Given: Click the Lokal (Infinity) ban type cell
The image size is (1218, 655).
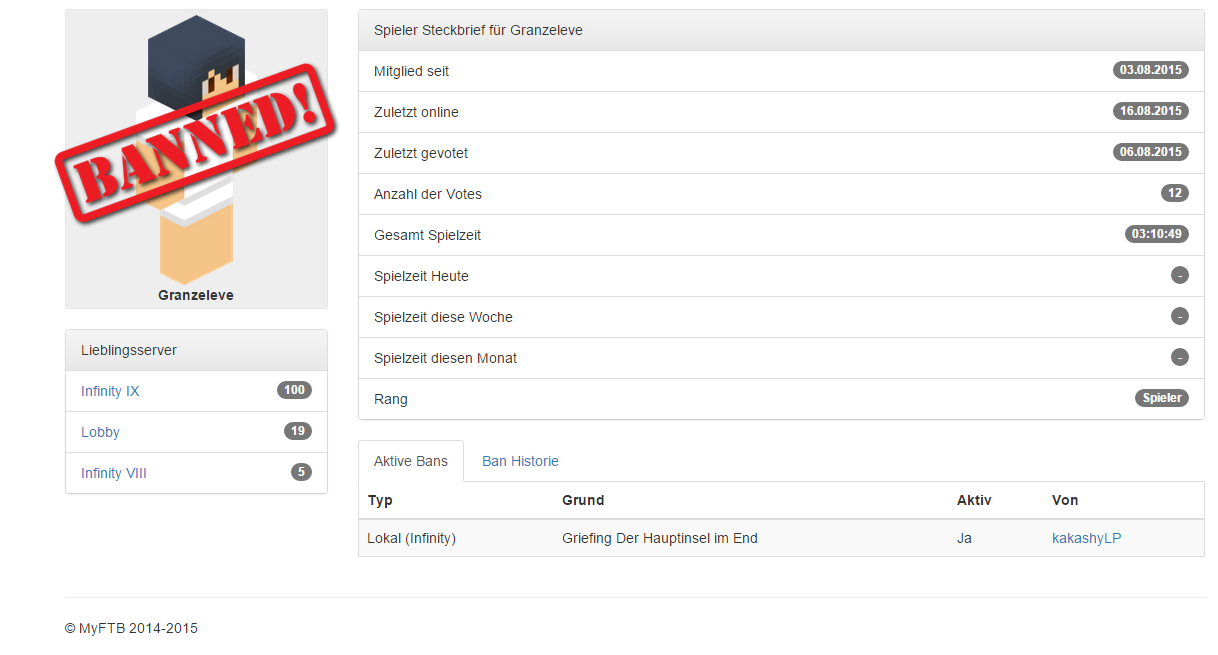Looking at the screenshot, I should 411,538.
